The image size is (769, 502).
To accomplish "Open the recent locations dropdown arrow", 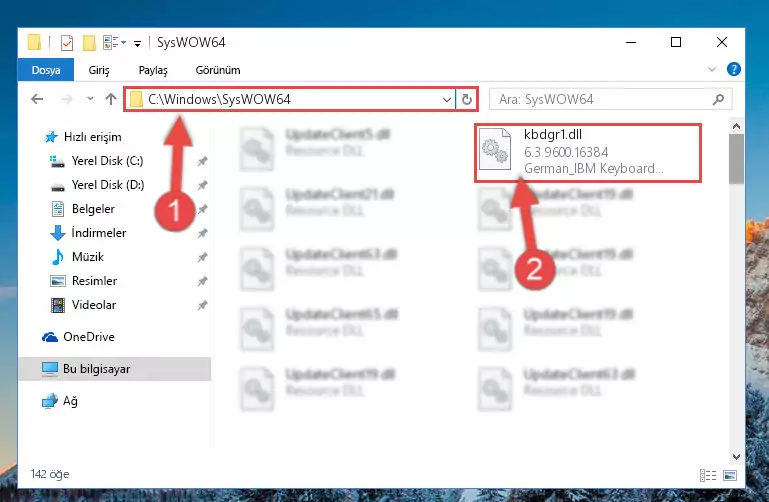I will (x=90, y=99).
